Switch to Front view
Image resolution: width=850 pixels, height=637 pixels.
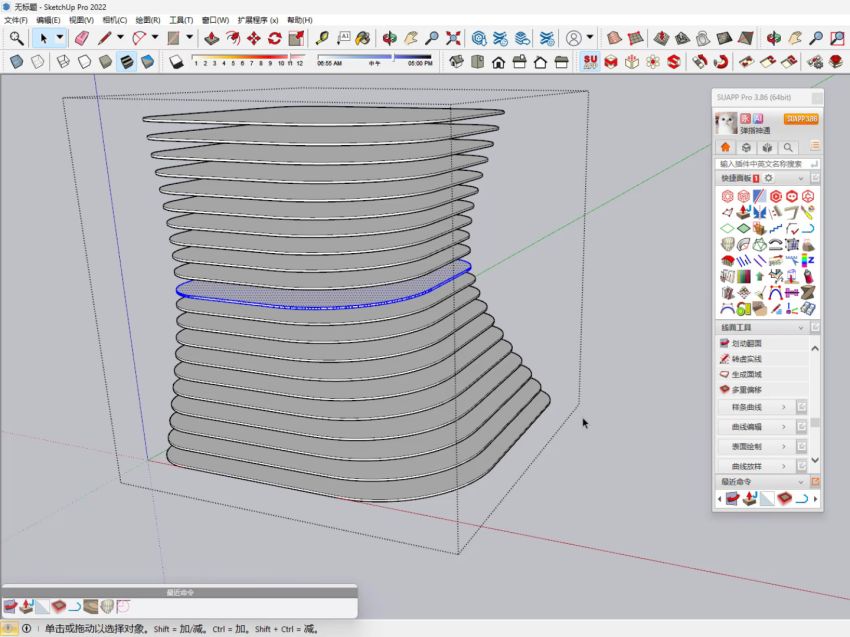498,62
